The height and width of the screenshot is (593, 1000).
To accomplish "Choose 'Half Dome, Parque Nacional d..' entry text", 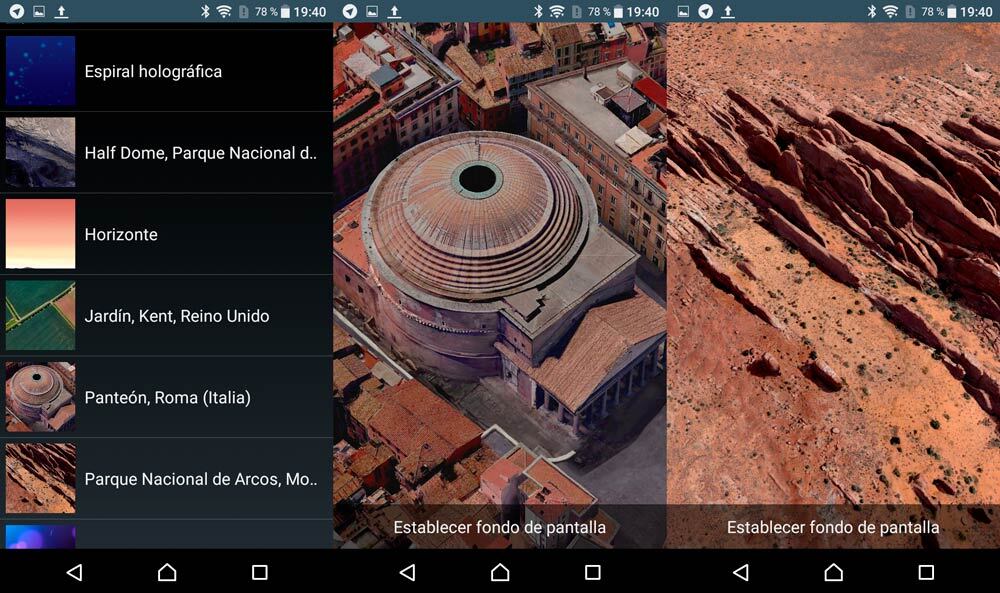I will [200, 153].
